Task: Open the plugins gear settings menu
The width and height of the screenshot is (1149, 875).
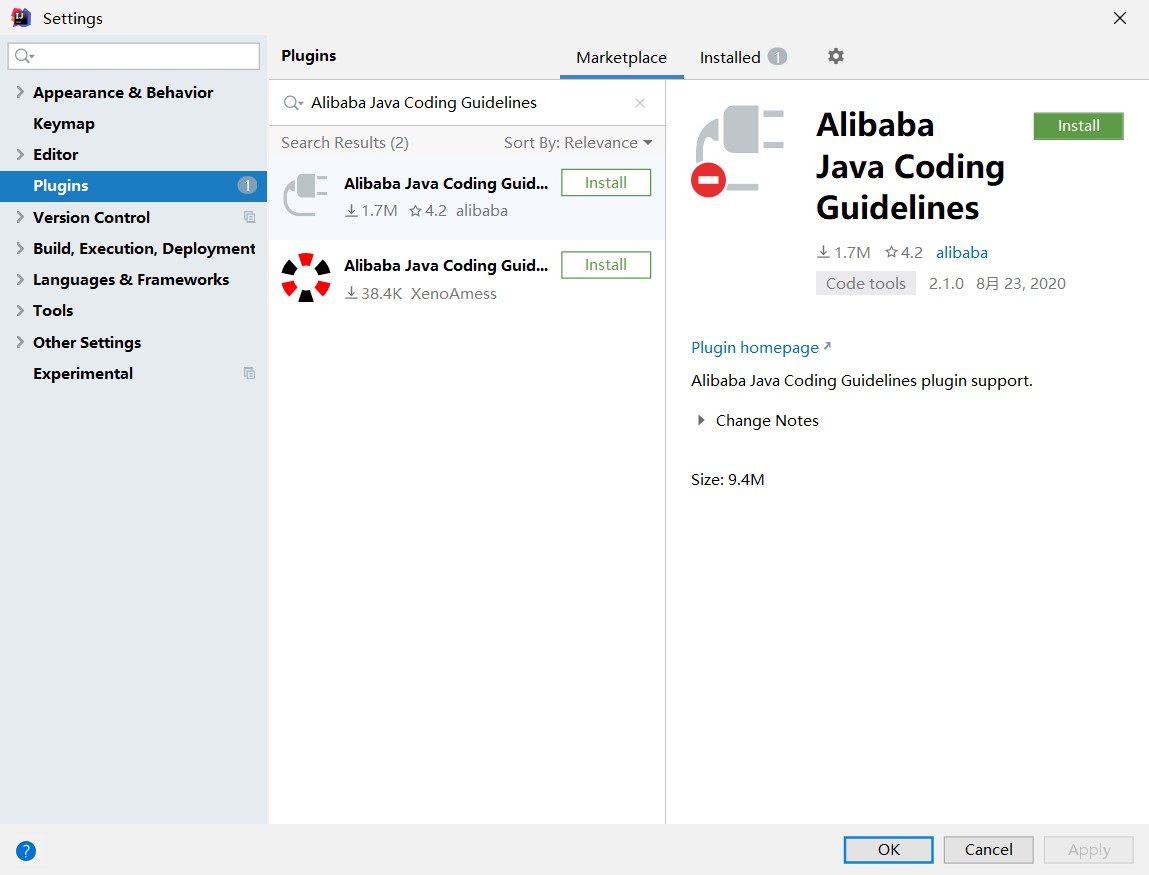Action: point(836,57)
